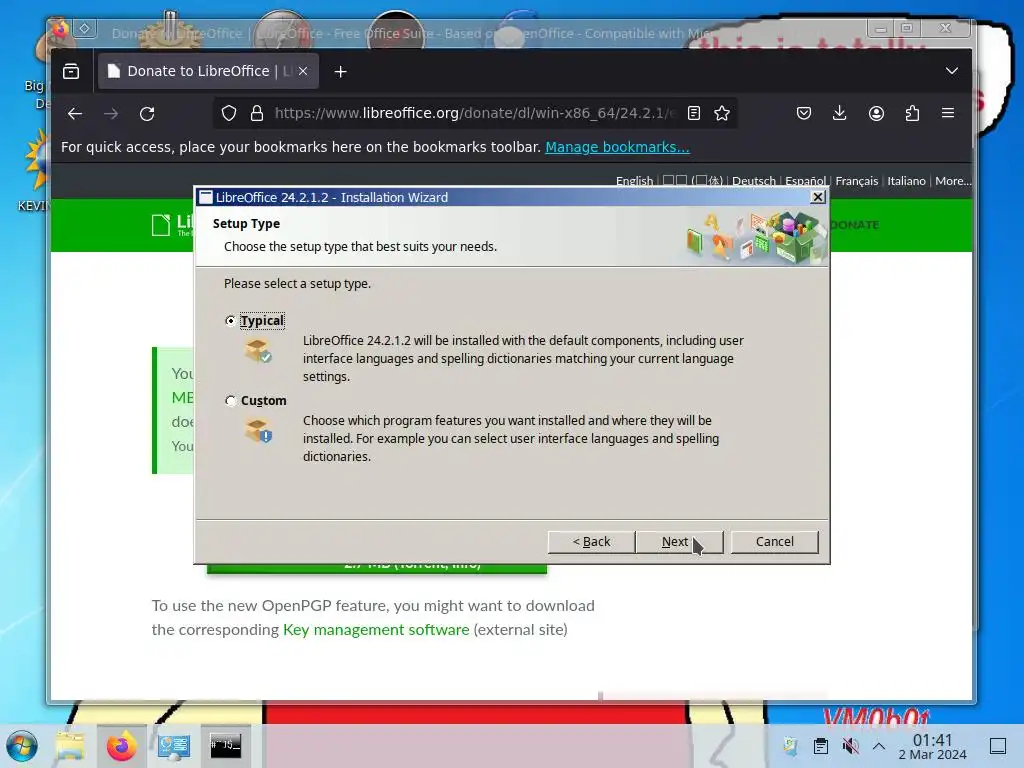Select the Typical setup radio button

tap(230, 321)
